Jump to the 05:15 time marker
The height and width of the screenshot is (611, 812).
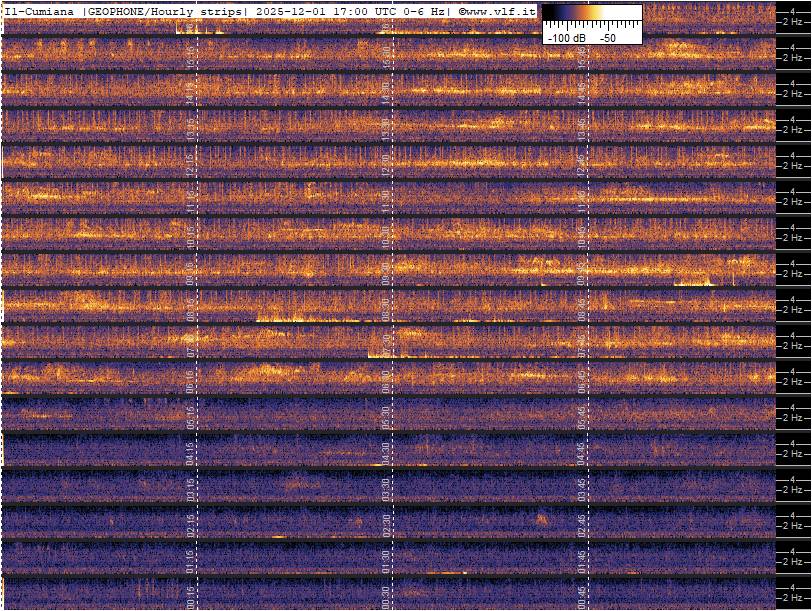pos(191,415)
